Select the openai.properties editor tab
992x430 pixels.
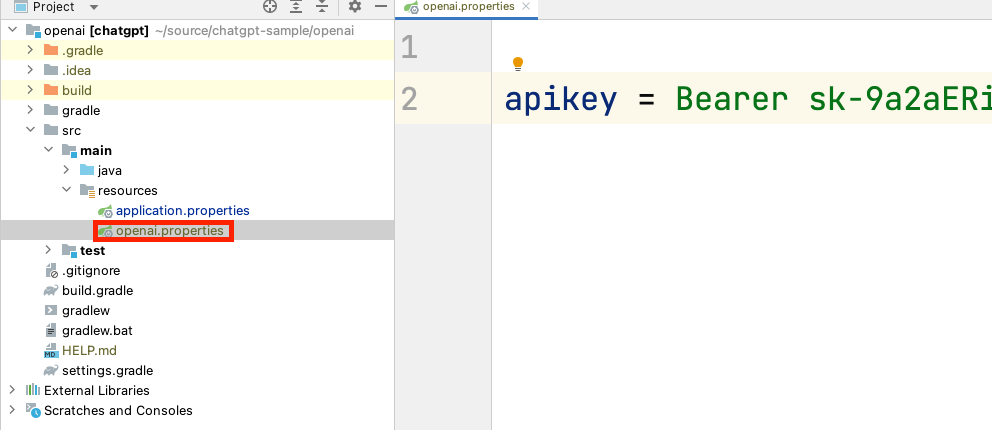click(468, 8)
